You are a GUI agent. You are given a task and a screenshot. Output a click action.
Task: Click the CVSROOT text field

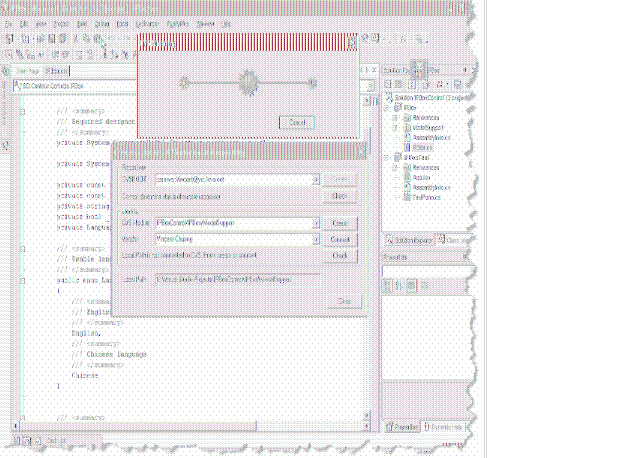tap(234, 180)
